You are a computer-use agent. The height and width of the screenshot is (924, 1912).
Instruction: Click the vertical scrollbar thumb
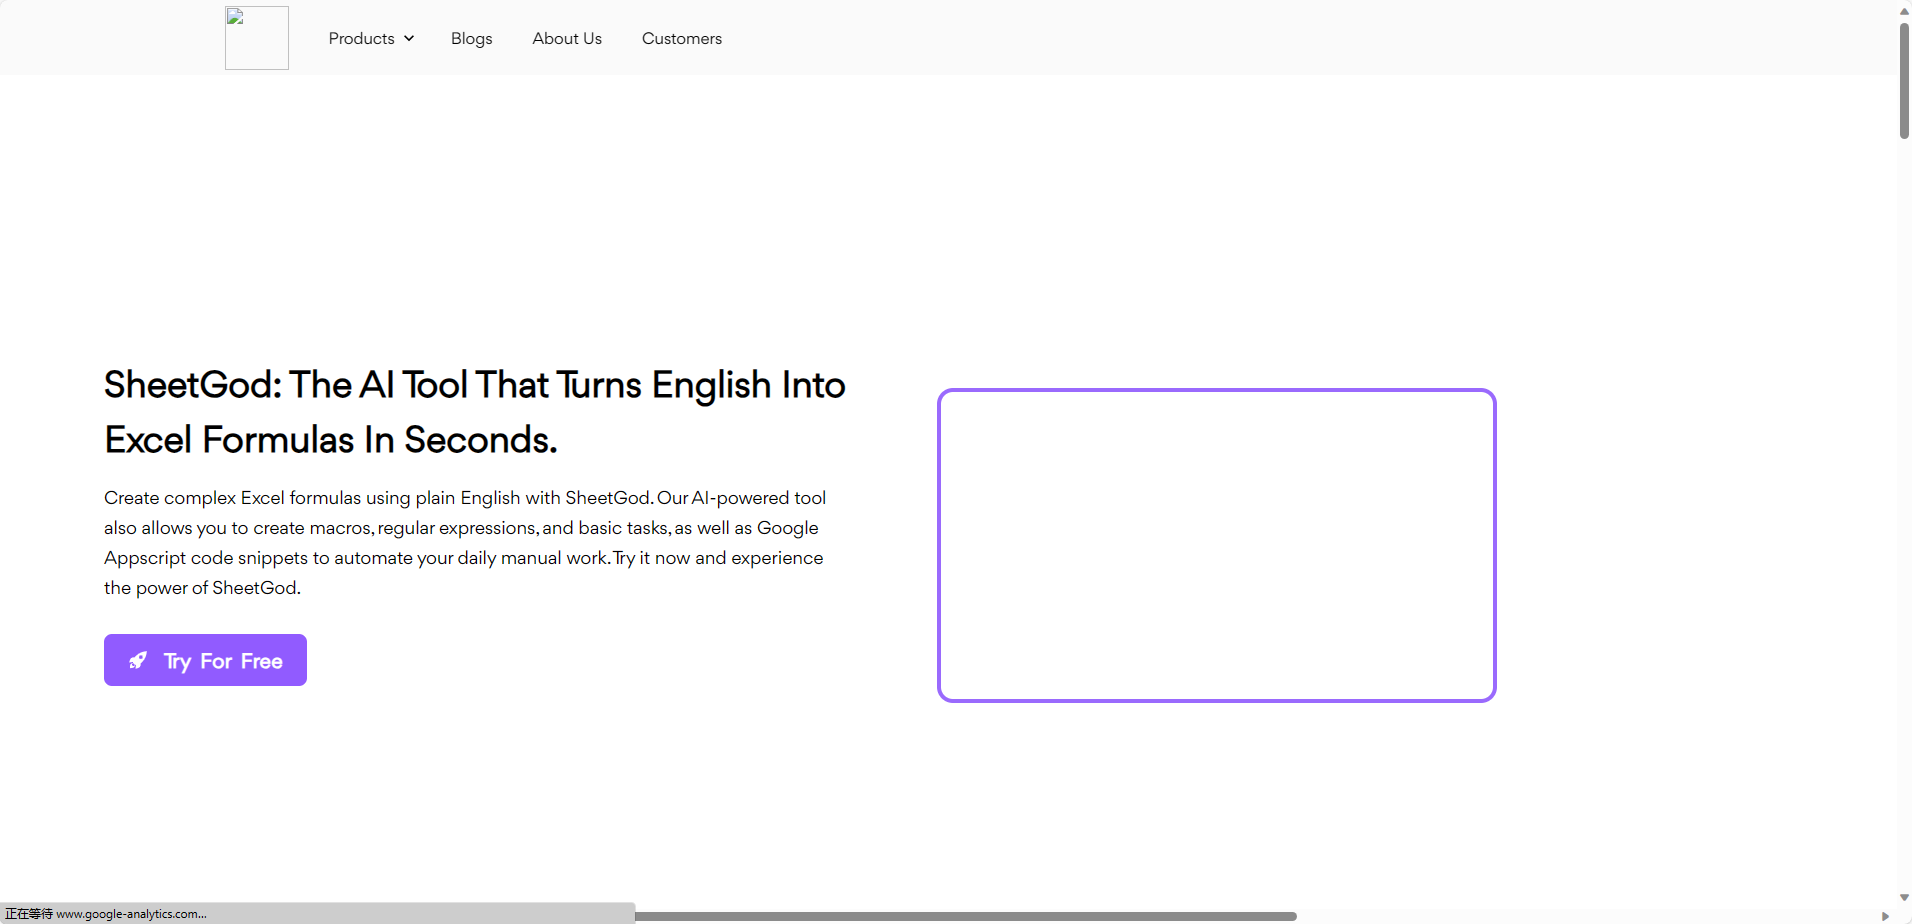(x=1904, y=80)
